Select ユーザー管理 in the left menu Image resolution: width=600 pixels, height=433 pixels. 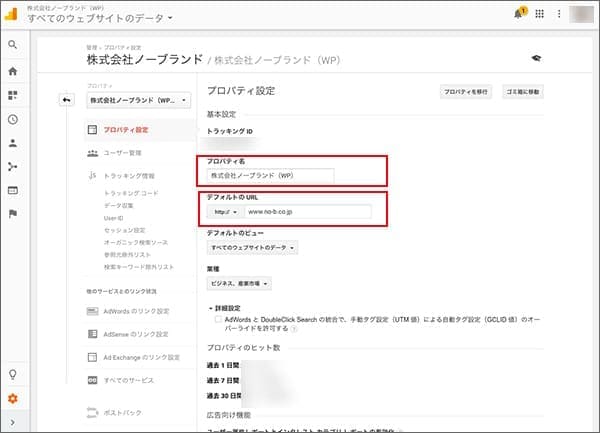click(122, 153)
